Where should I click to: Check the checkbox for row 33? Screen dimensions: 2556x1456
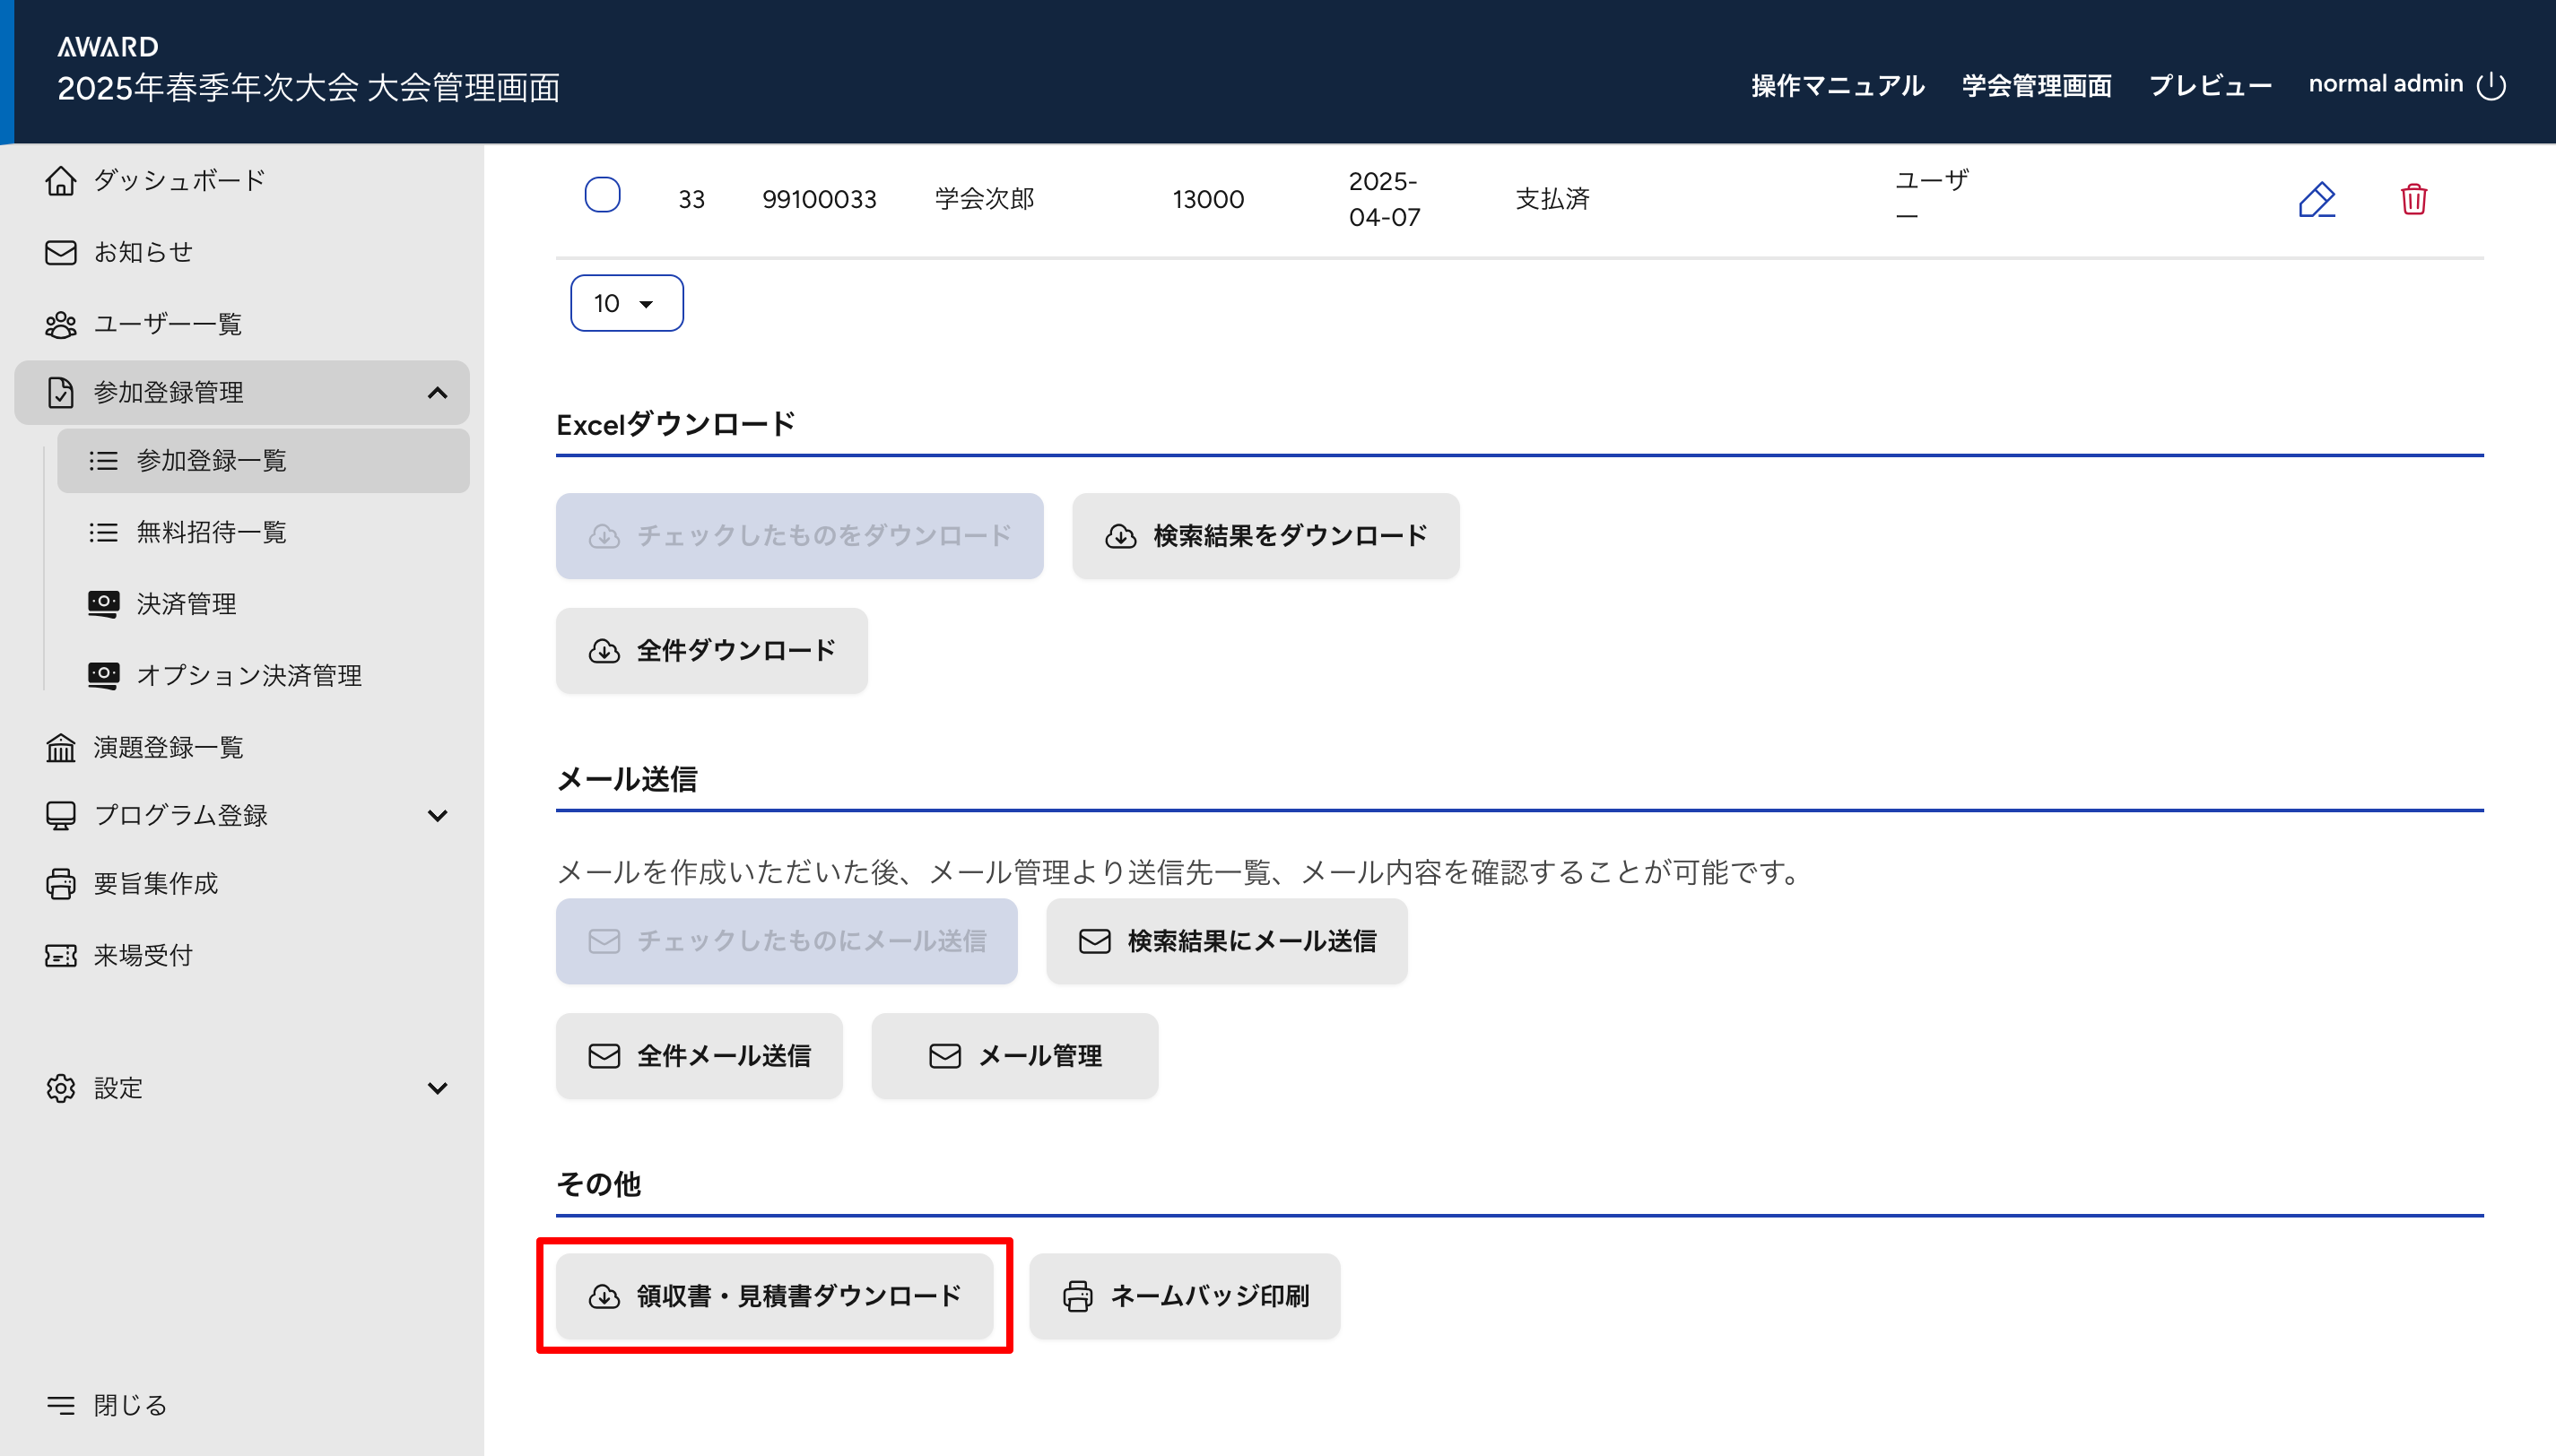602,195
